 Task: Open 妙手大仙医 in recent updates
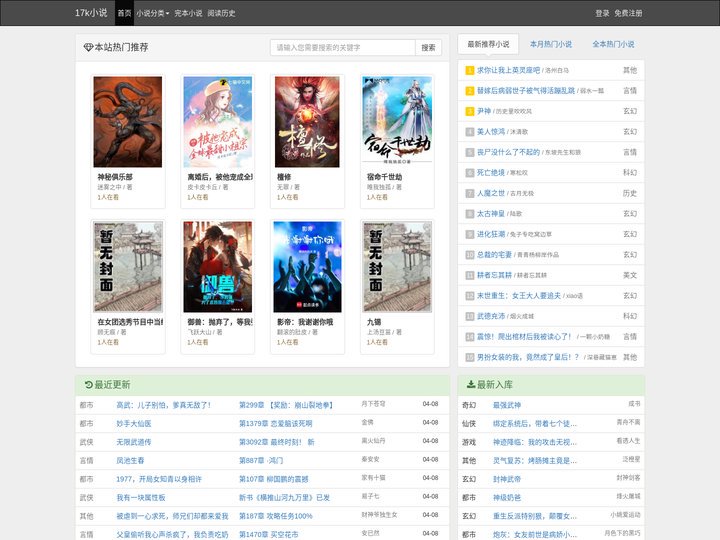click(x=134, y=423)
